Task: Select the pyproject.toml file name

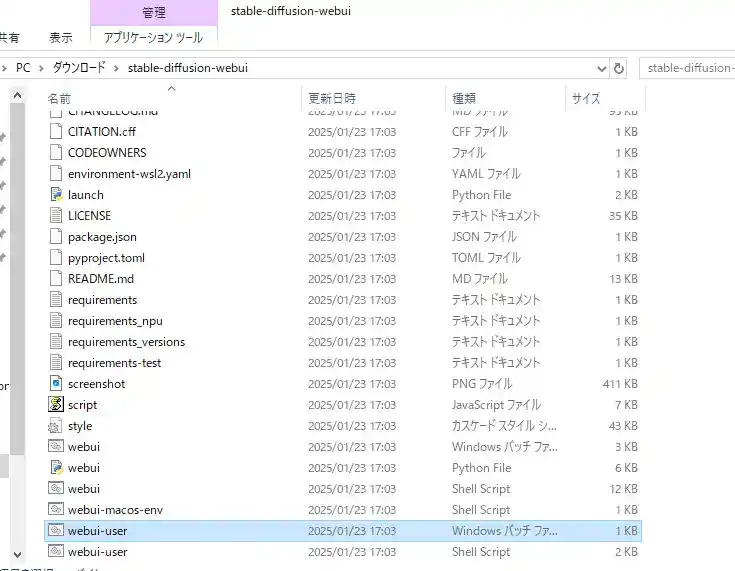Action: [x=106, y=258]
